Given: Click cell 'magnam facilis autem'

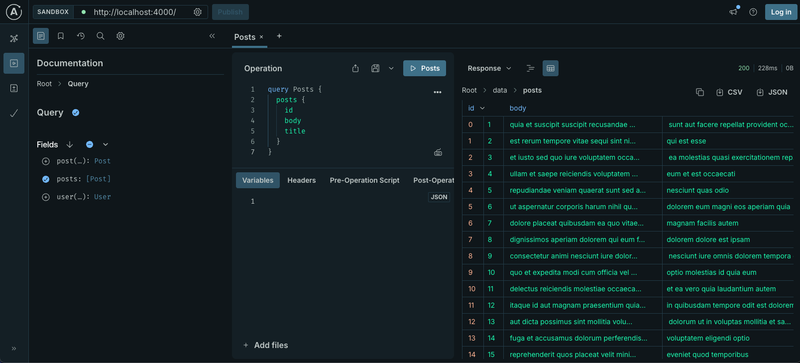Looking at the screenshot, I should pos(702,223).
